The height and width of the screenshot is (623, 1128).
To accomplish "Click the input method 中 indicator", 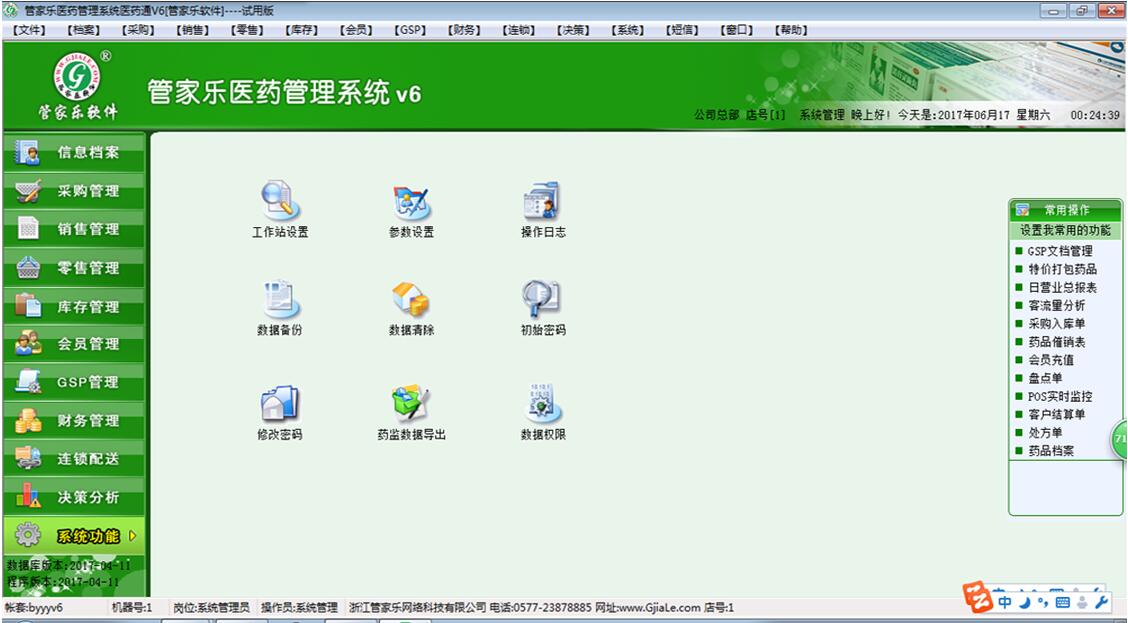I will tap(1005, 601).
